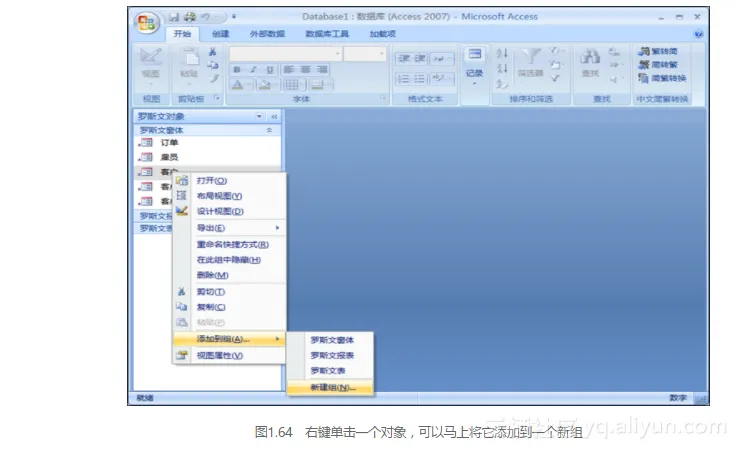Click the ribbon copy icon
Viewport: 738px width, 450px height.
(213, 65)
